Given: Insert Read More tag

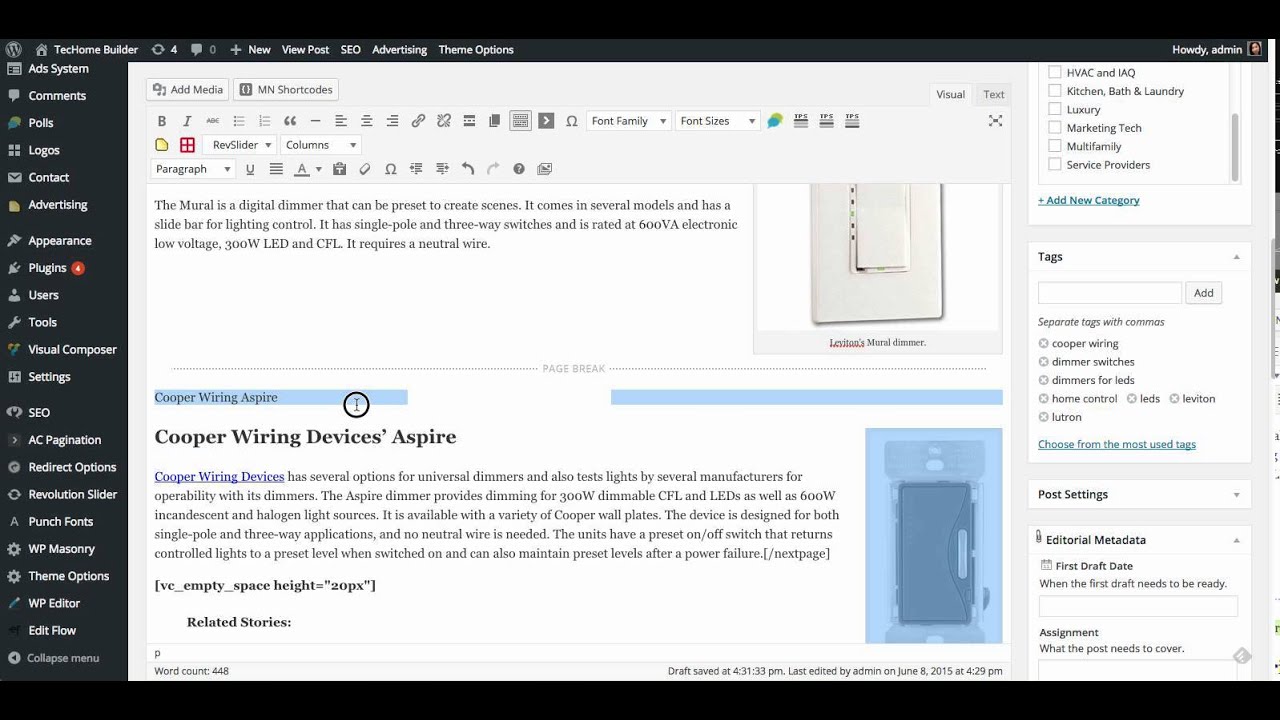Looking at the screenshot, I should [x=469, y=121].
